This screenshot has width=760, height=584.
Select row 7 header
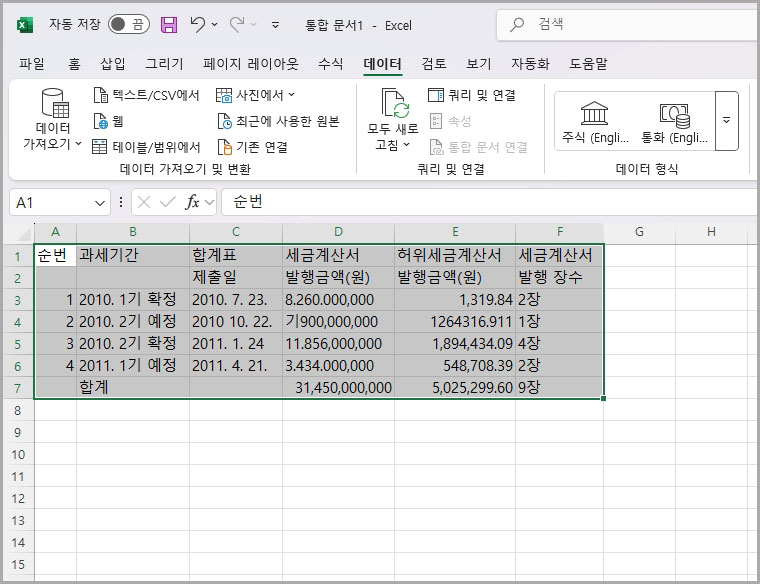point(18,388)
